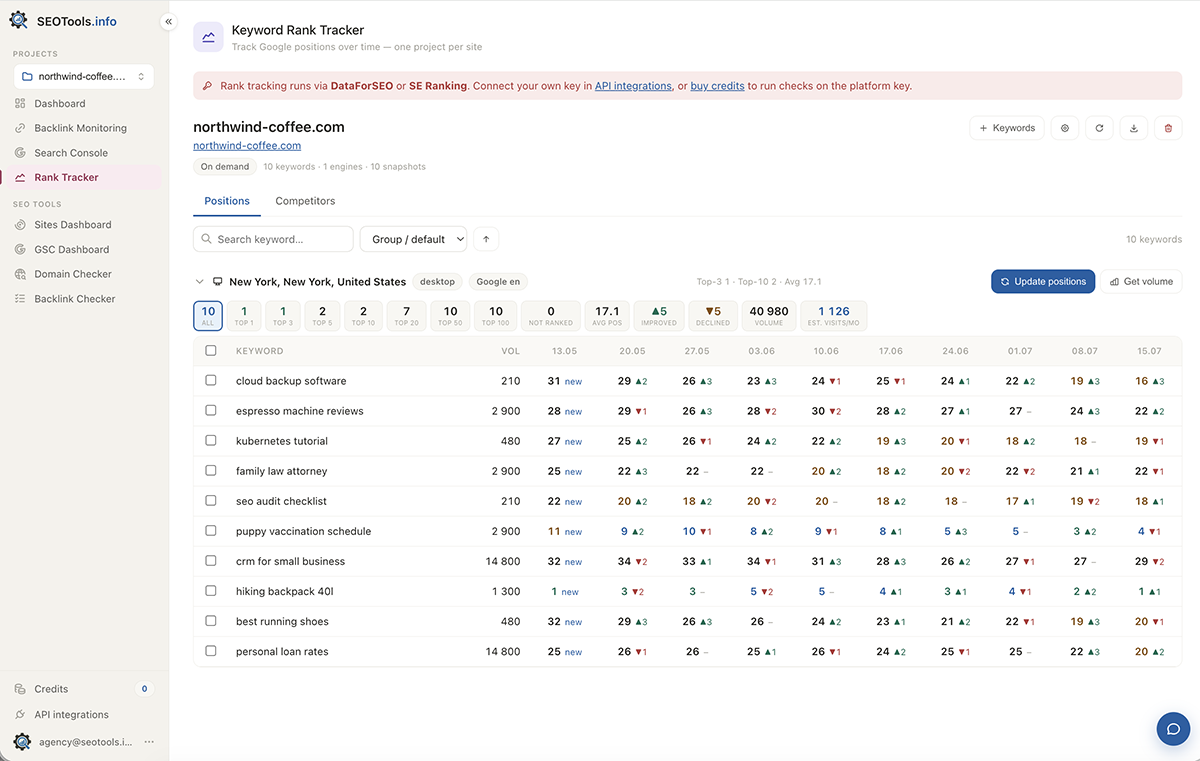Check the hiking backpack 40l row
1200x761 pixels.
(210, 591)
